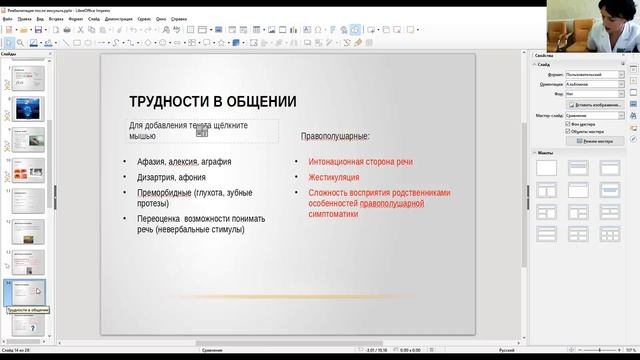The height and width of the screenshot is (360, 640).
Task: Click the Undo arrow icon
Action: (133, 30)
